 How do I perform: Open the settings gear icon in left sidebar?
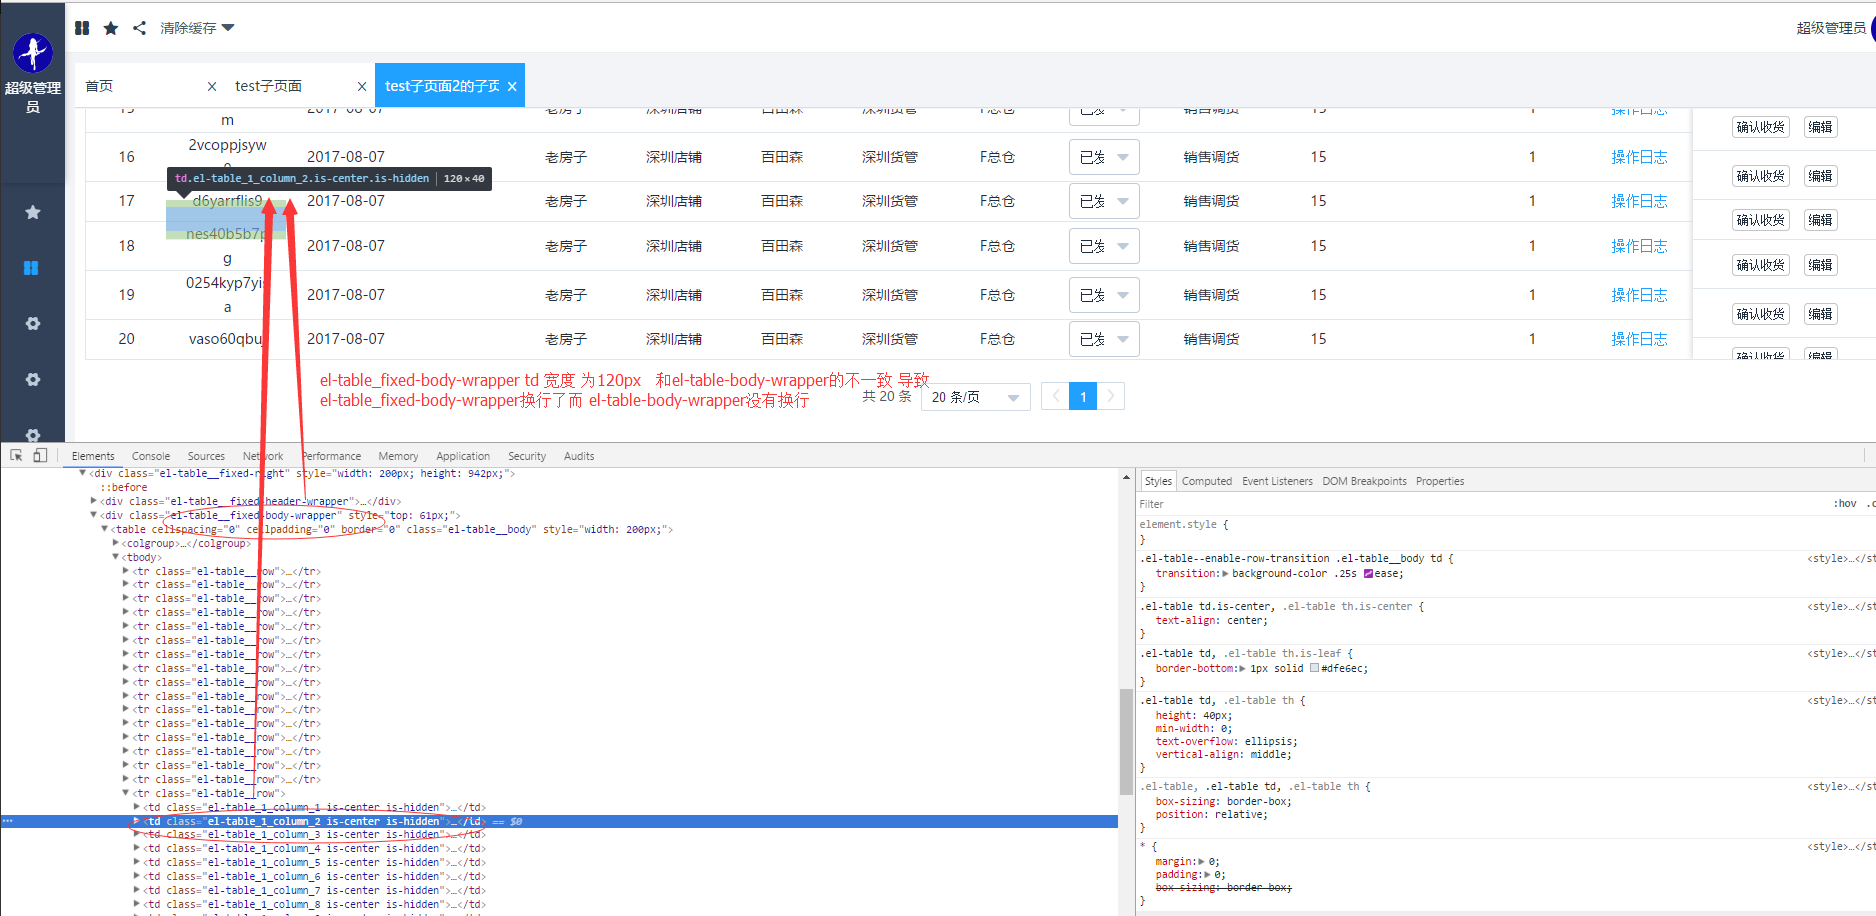point(33,323)
